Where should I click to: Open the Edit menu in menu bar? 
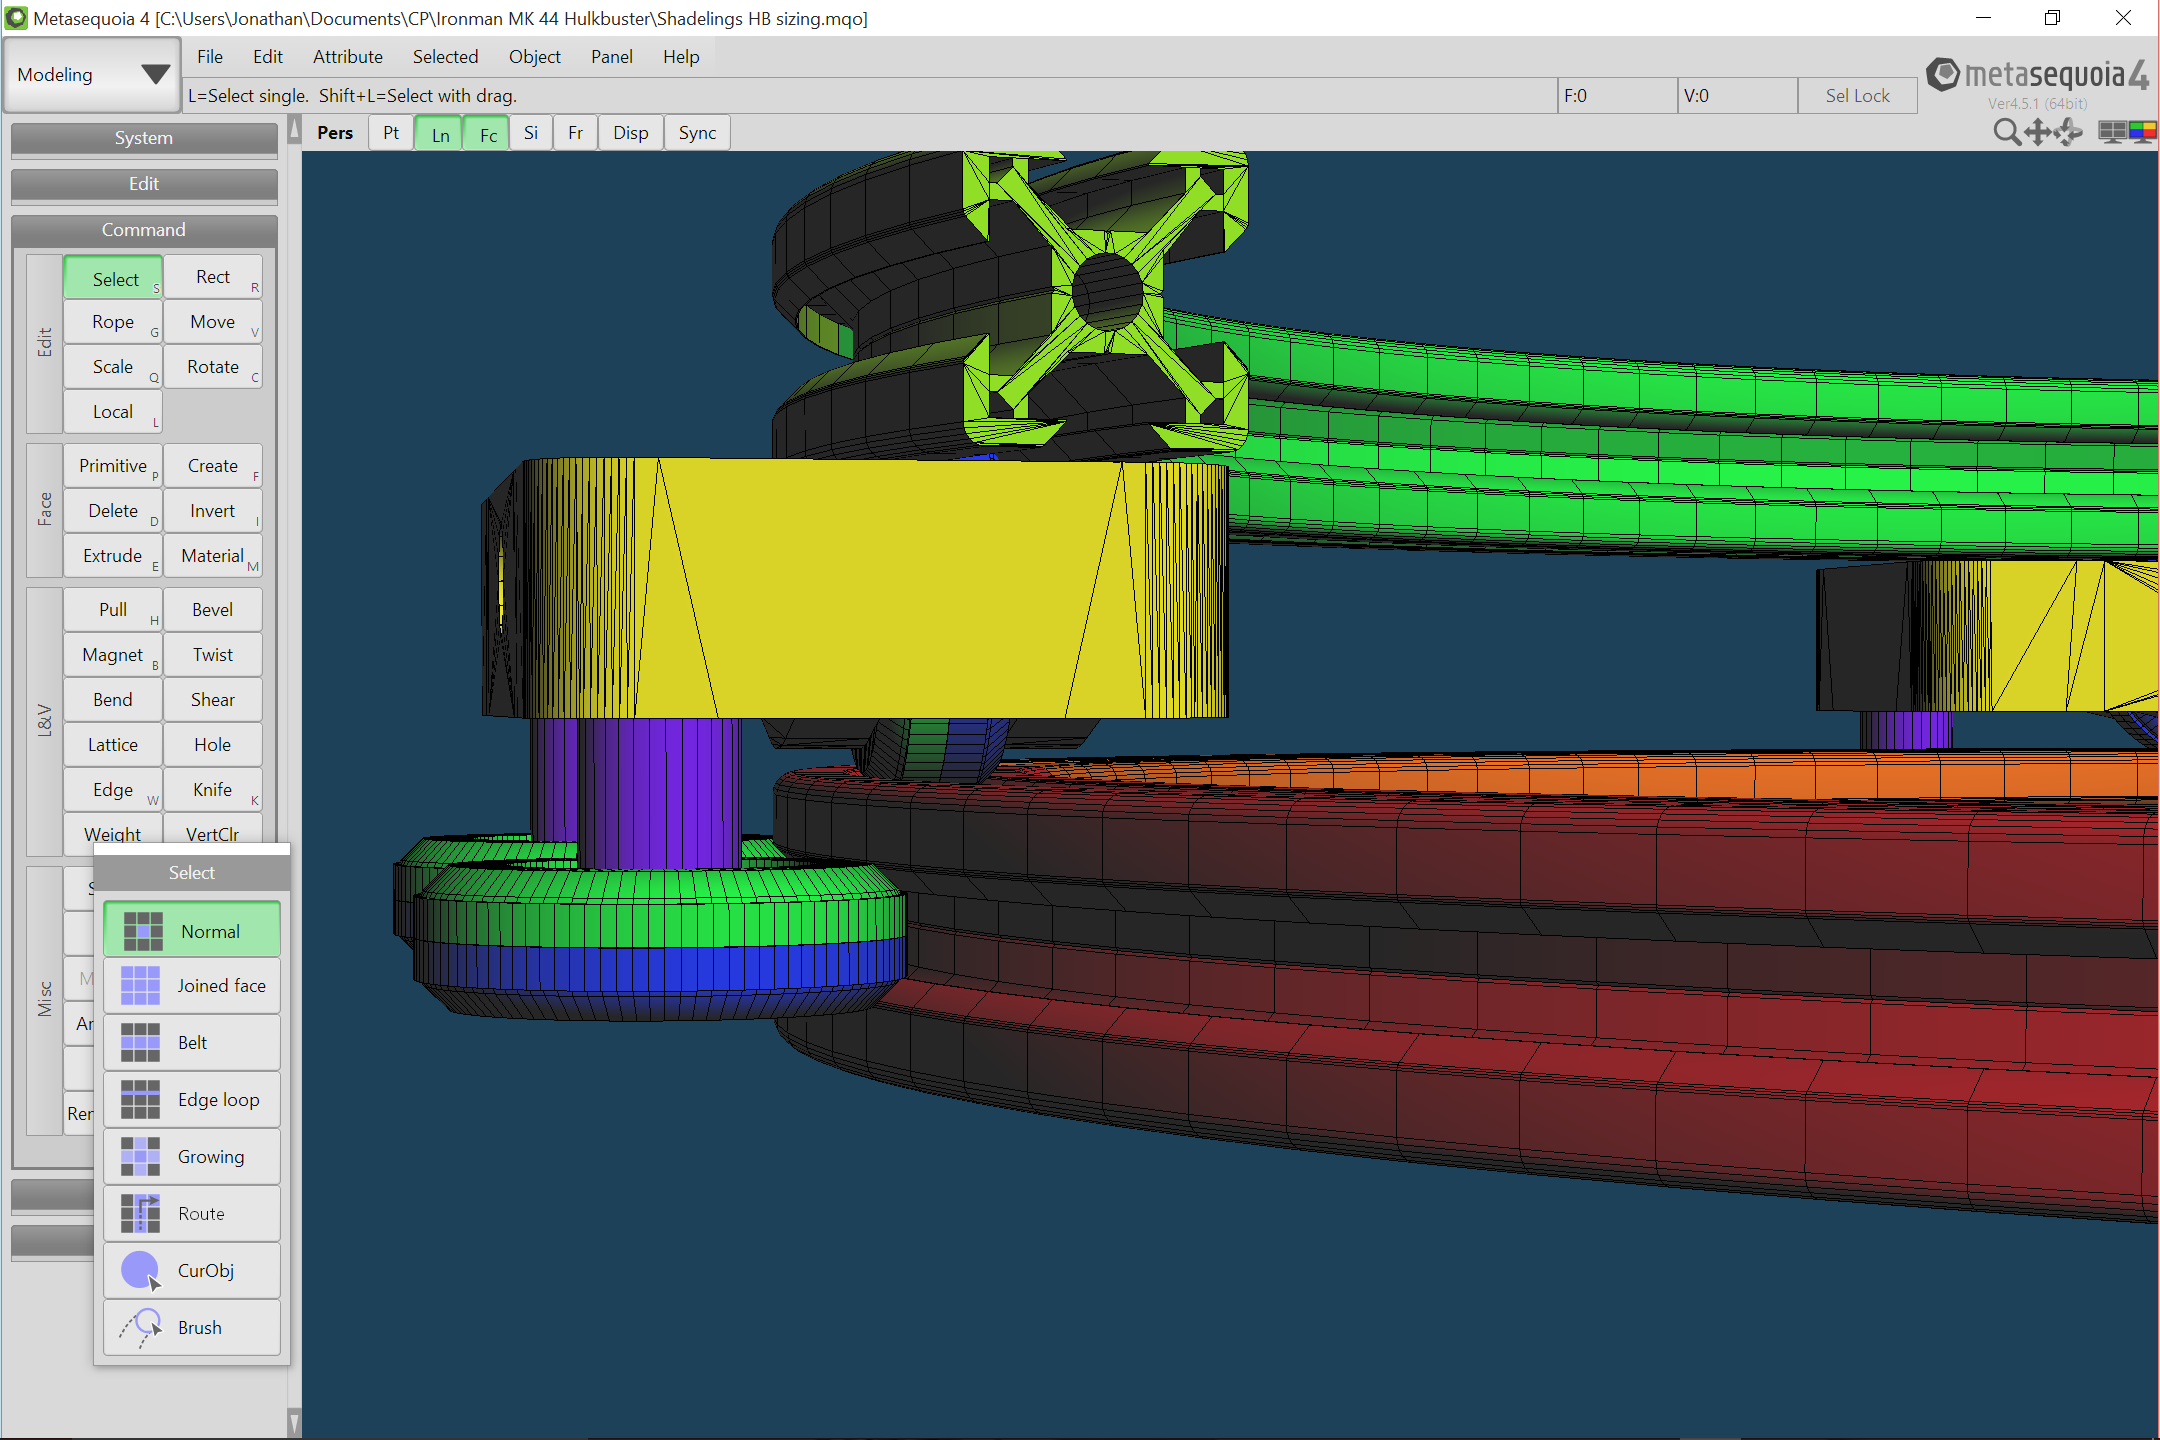[268, 57]
